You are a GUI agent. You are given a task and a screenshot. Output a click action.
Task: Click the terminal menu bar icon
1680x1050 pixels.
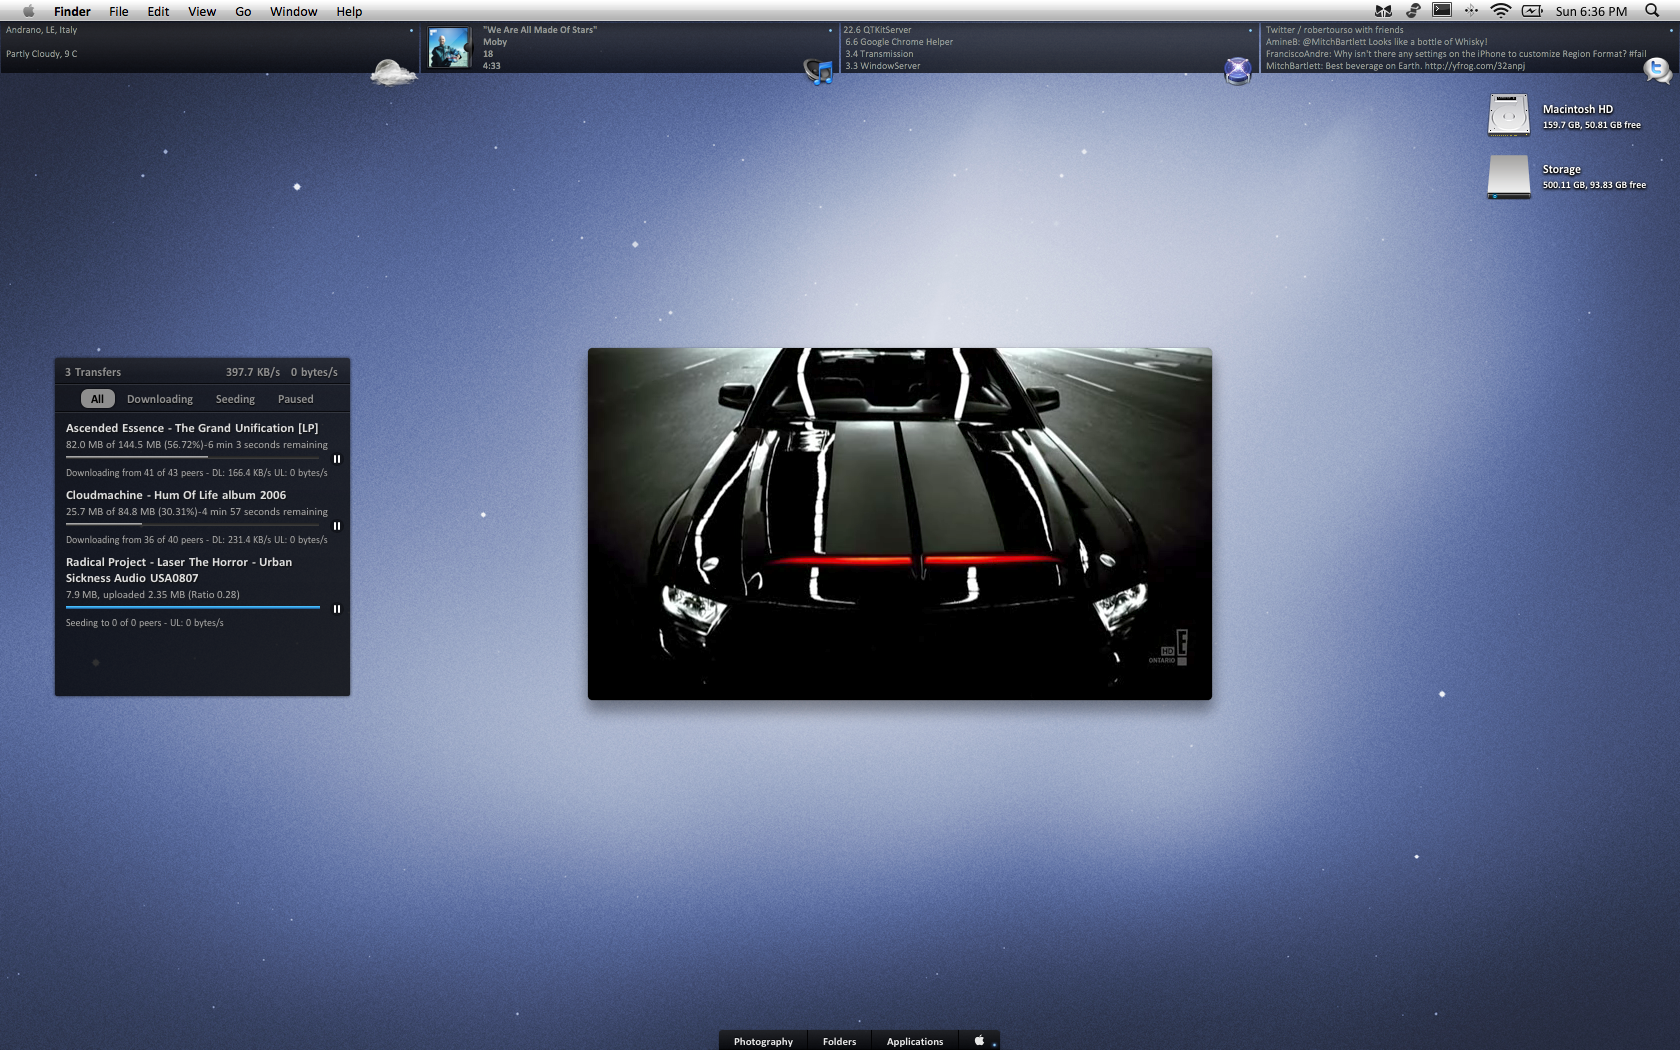pos(1442,10)
